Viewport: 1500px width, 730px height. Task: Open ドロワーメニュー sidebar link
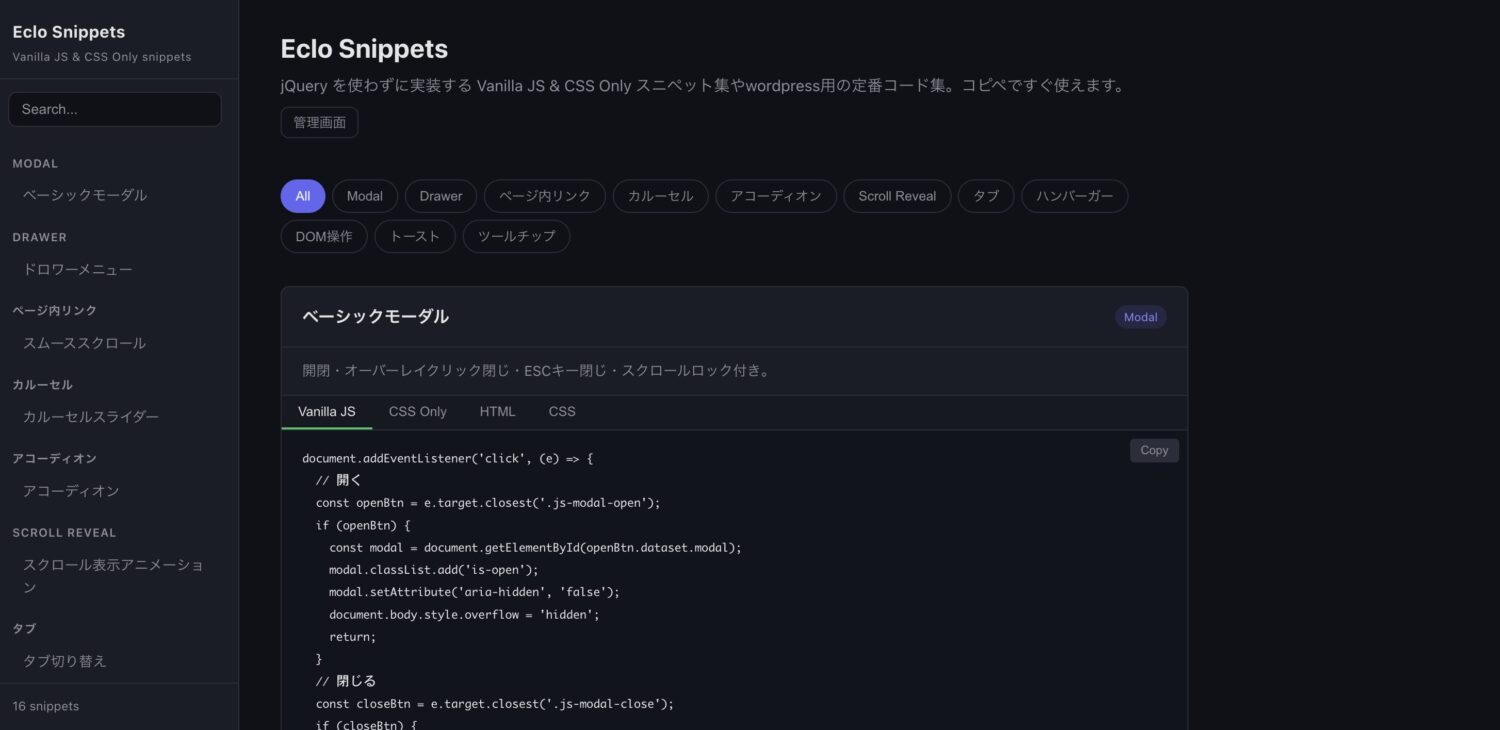tap(78, 269)
